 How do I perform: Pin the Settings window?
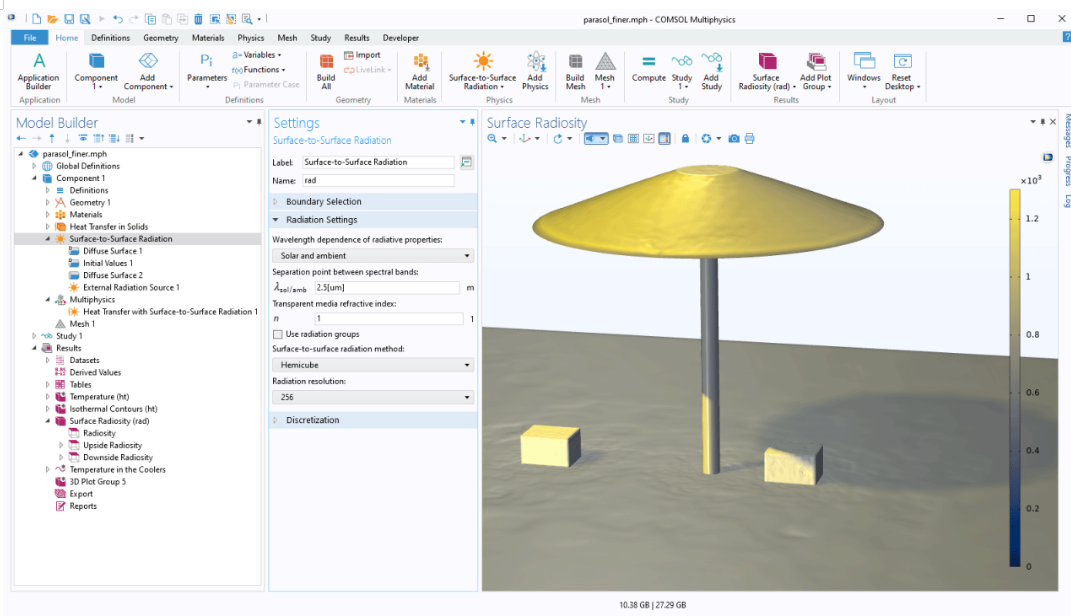(472, 122)
